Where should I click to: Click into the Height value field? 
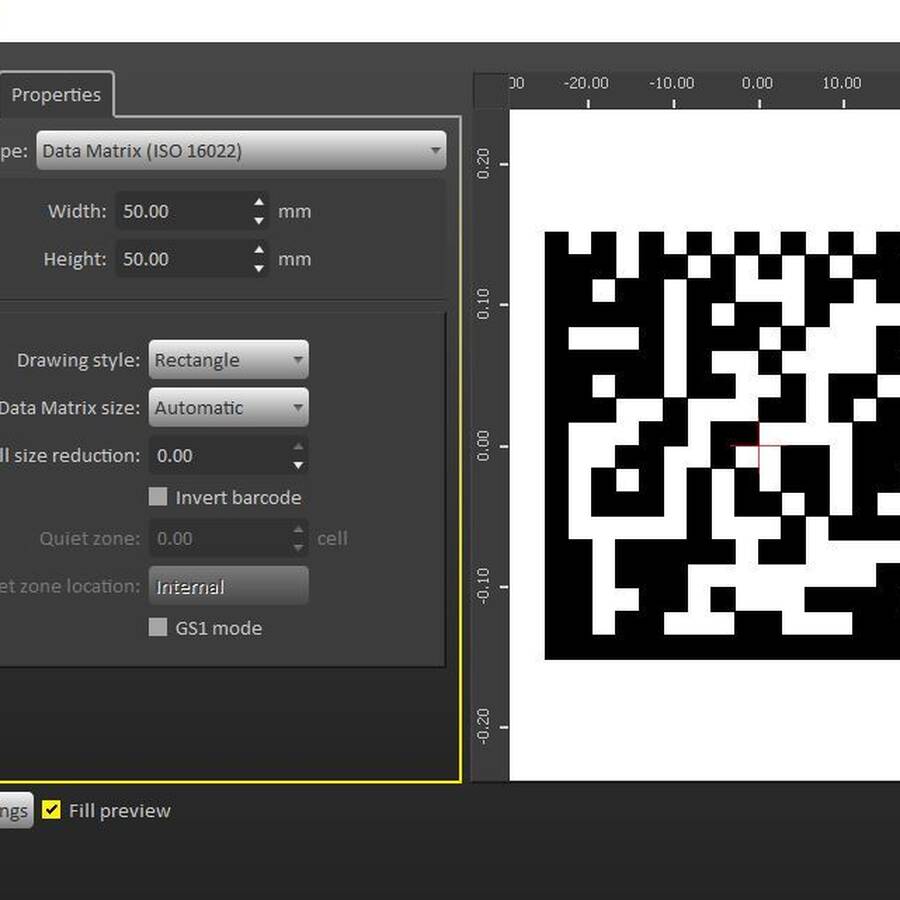click(x=184, y=259)
